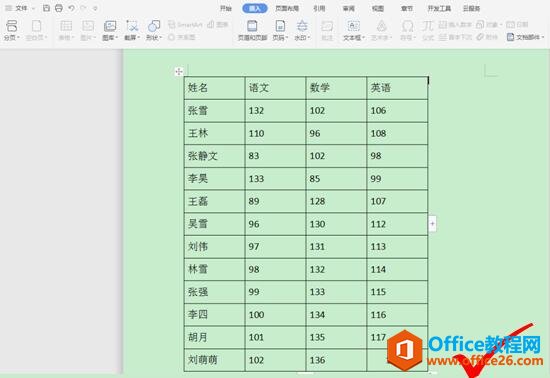Click the print icon in quick access toolbar

pyautogui.click(x=59, y=8)
